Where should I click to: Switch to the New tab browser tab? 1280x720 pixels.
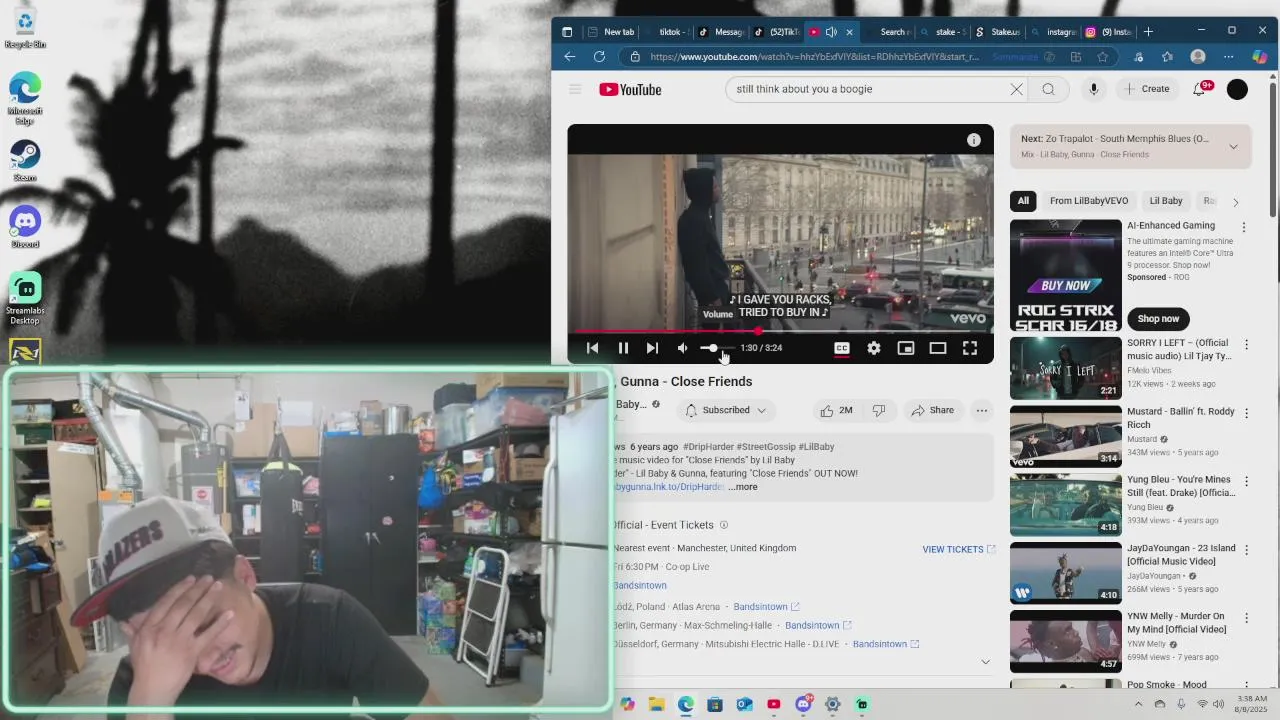point(612,32)
